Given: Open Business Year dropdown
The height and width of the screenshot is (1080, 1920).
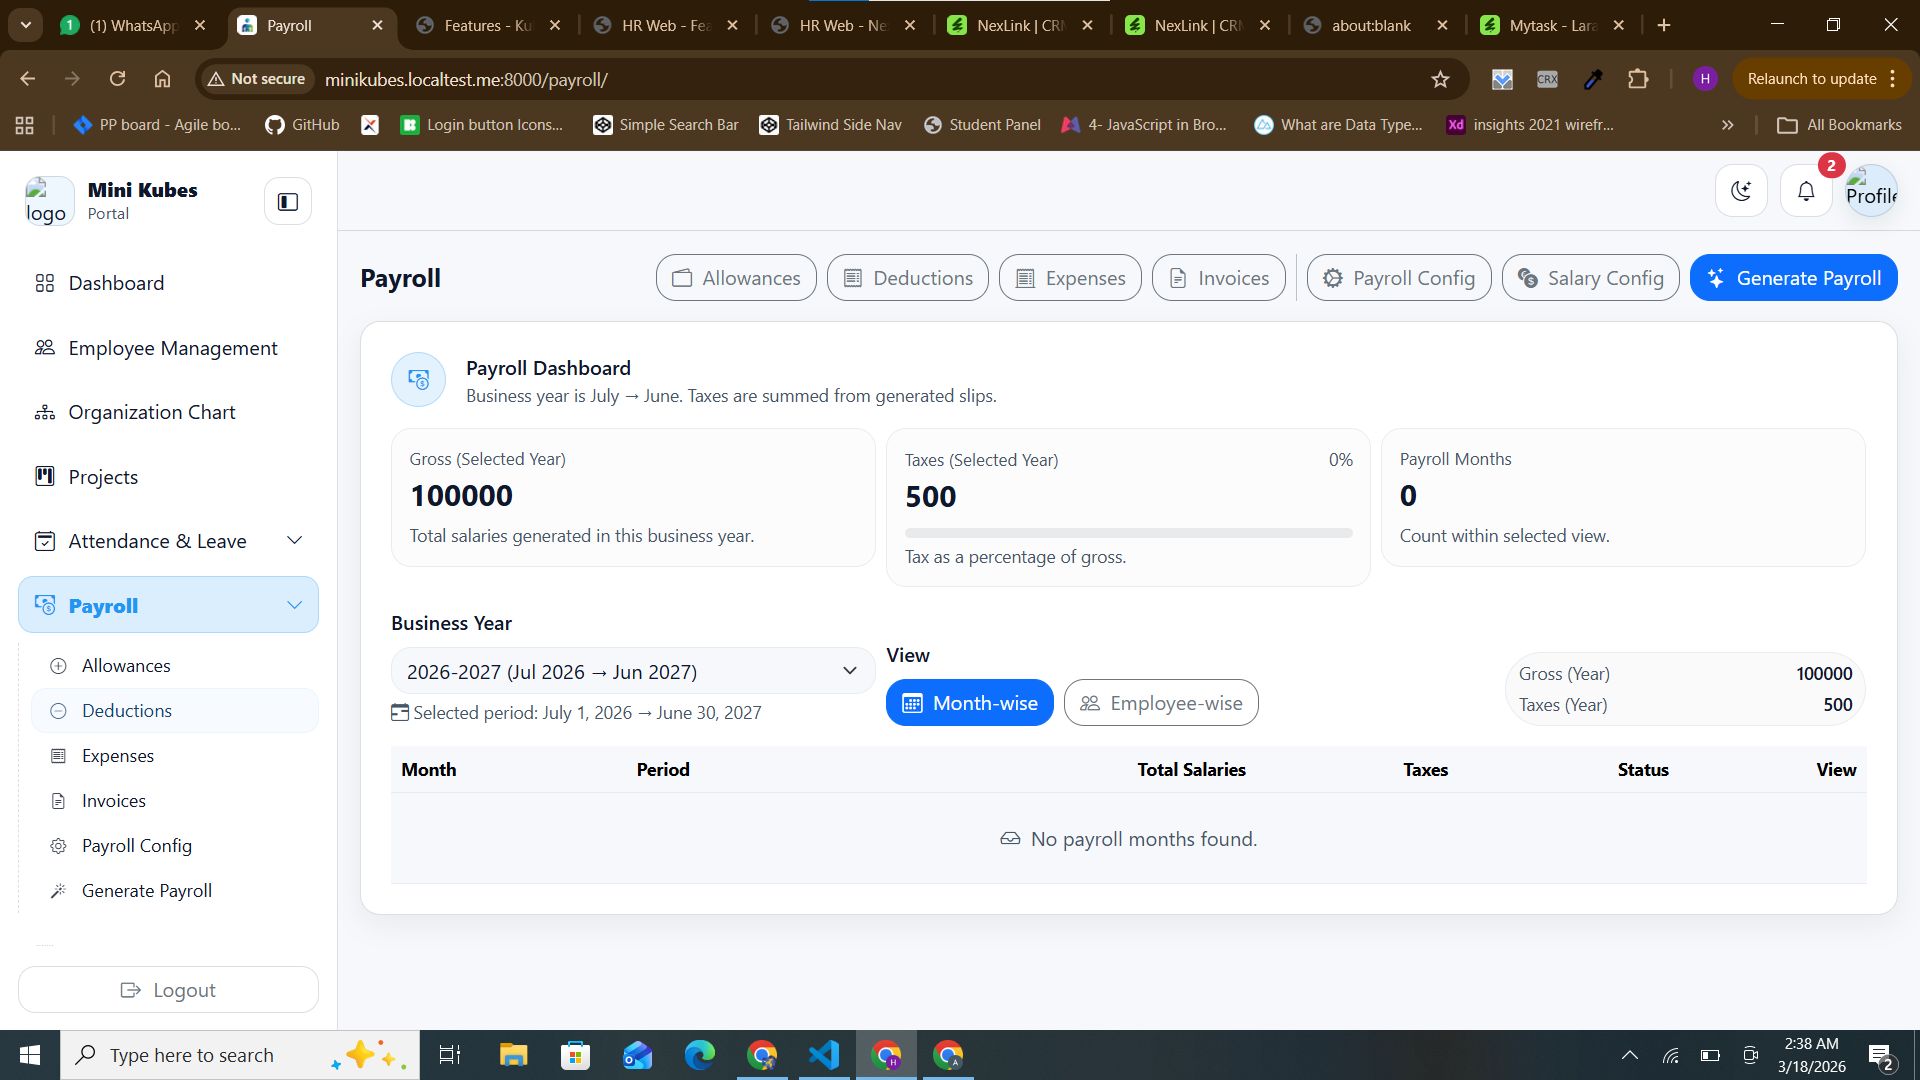Looking at the screenshot, I should (632, 671).
